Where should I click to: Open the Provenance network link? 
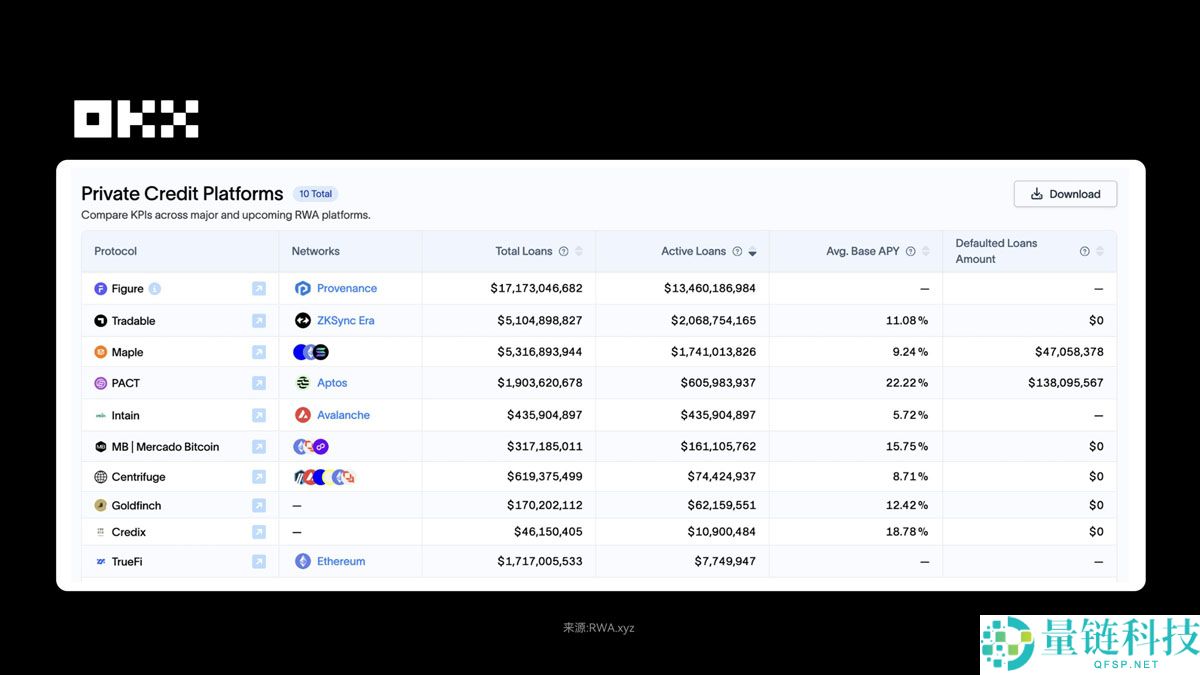[x=346, y=288]
